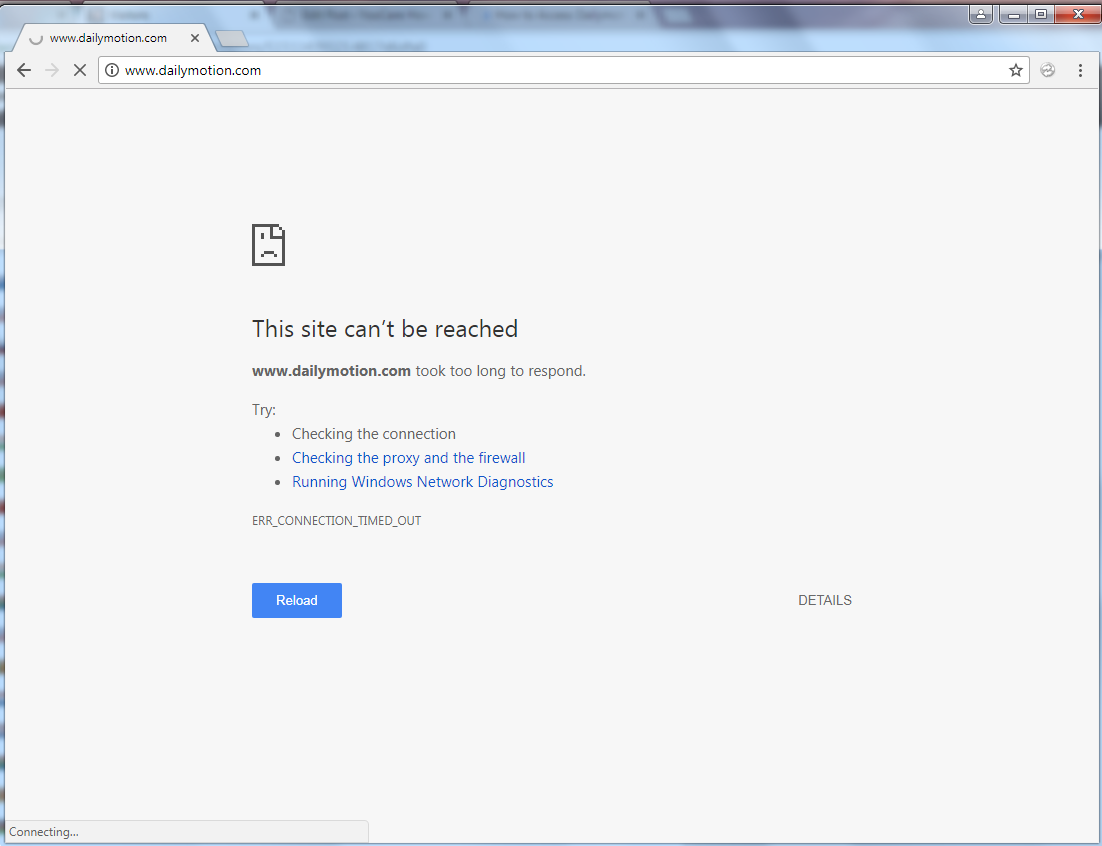1102x846 pixels.
Task: Click the ERR_CONNECTION_TIMED_OUT error code text
Action: coord(337,521)
